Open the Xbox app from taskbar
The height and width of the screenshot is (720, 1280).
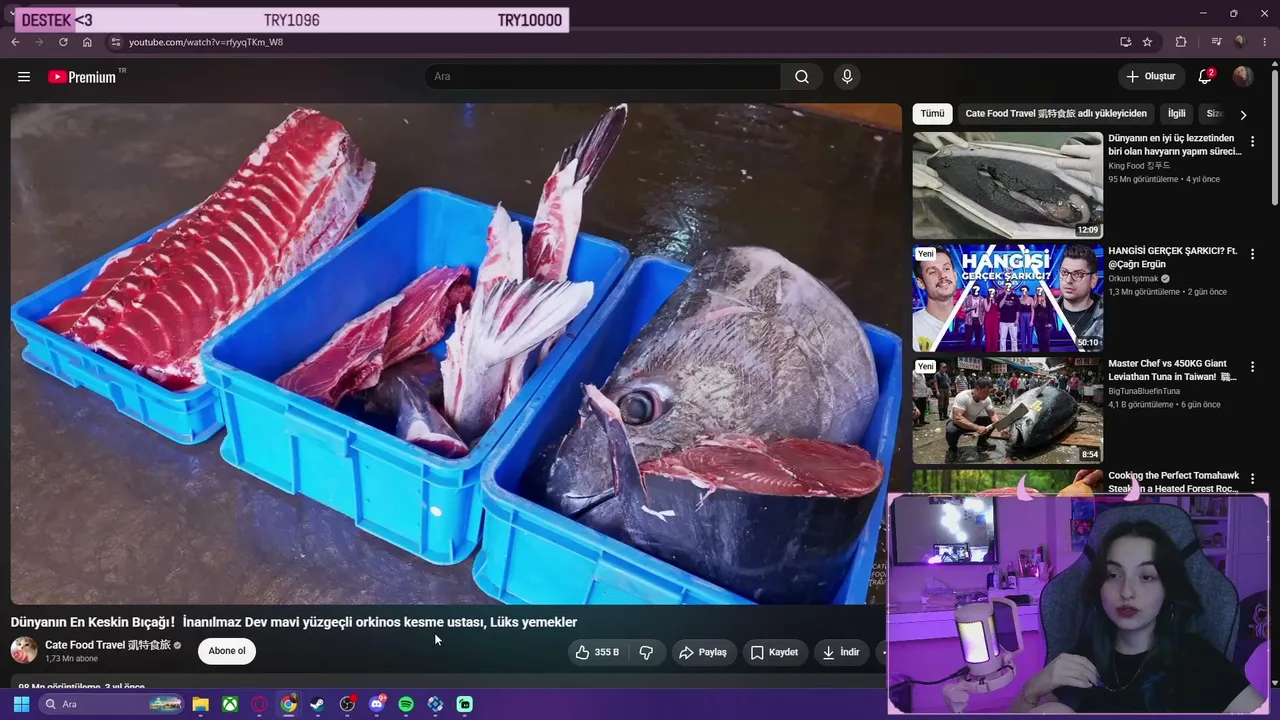point(230,704)
